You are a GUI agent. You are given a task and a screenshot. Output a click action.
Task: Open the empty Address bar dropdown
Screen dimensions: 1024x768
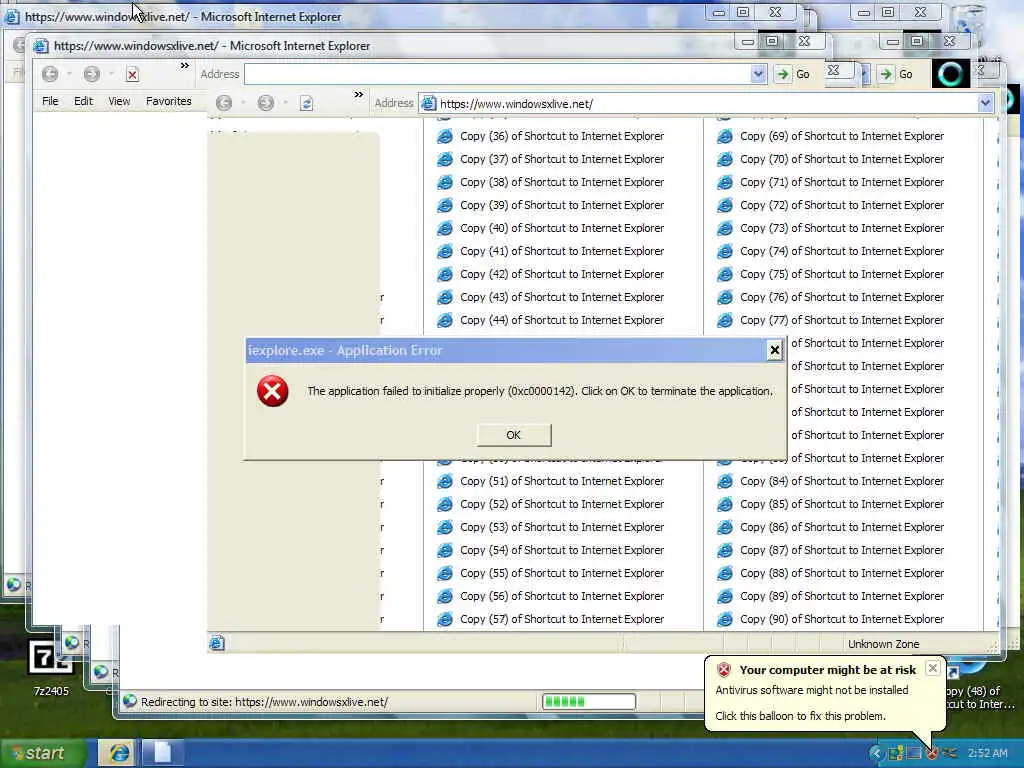tap(758, 74)
